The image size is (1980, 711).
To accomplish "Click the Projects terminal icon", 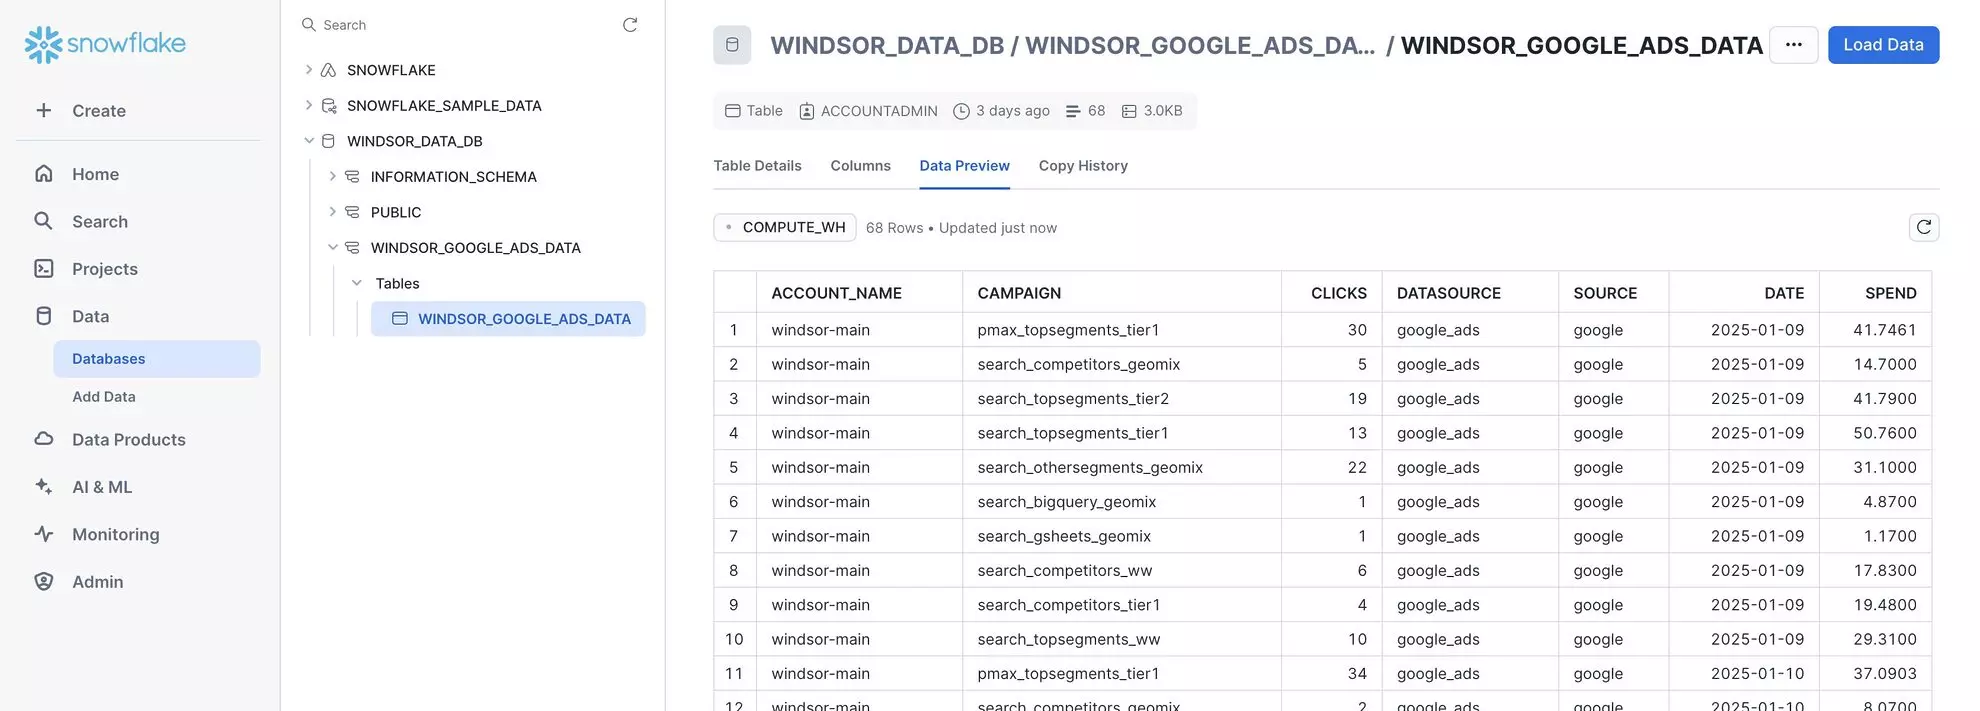I will pos(44,269).
